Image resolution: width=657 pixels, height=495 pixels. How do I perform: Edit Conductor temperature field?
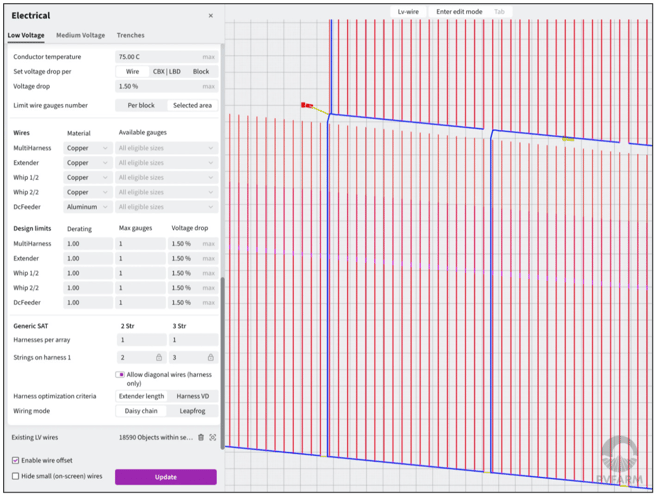[x=166, y=57]
